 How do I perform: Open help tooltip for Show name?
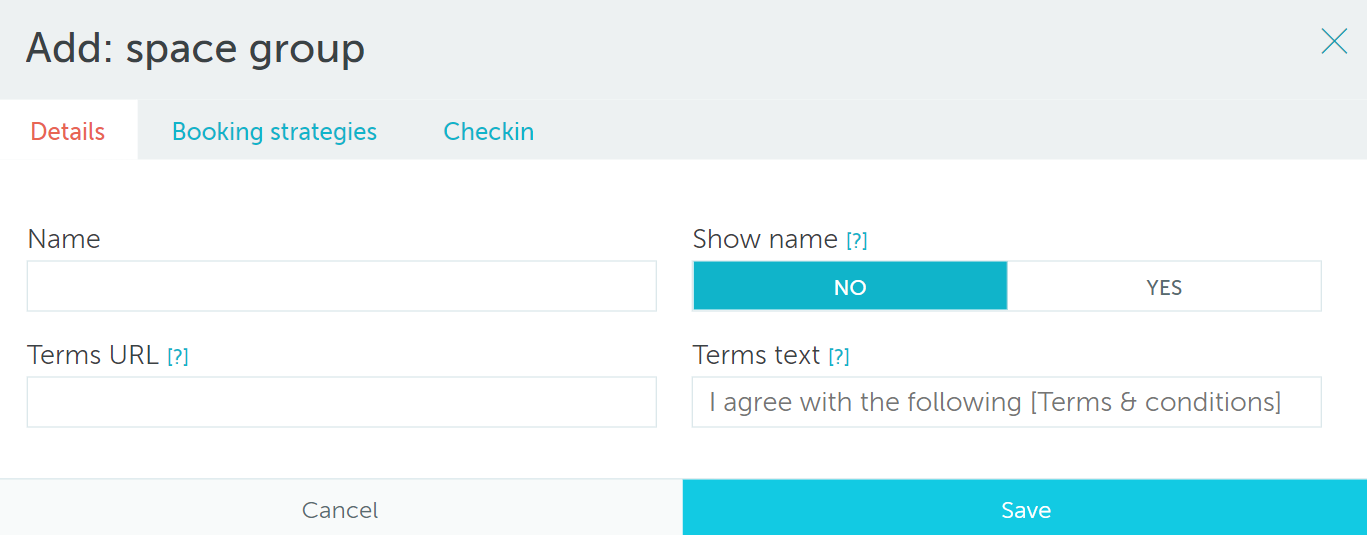pyautogui.click(x=856, y=241)
